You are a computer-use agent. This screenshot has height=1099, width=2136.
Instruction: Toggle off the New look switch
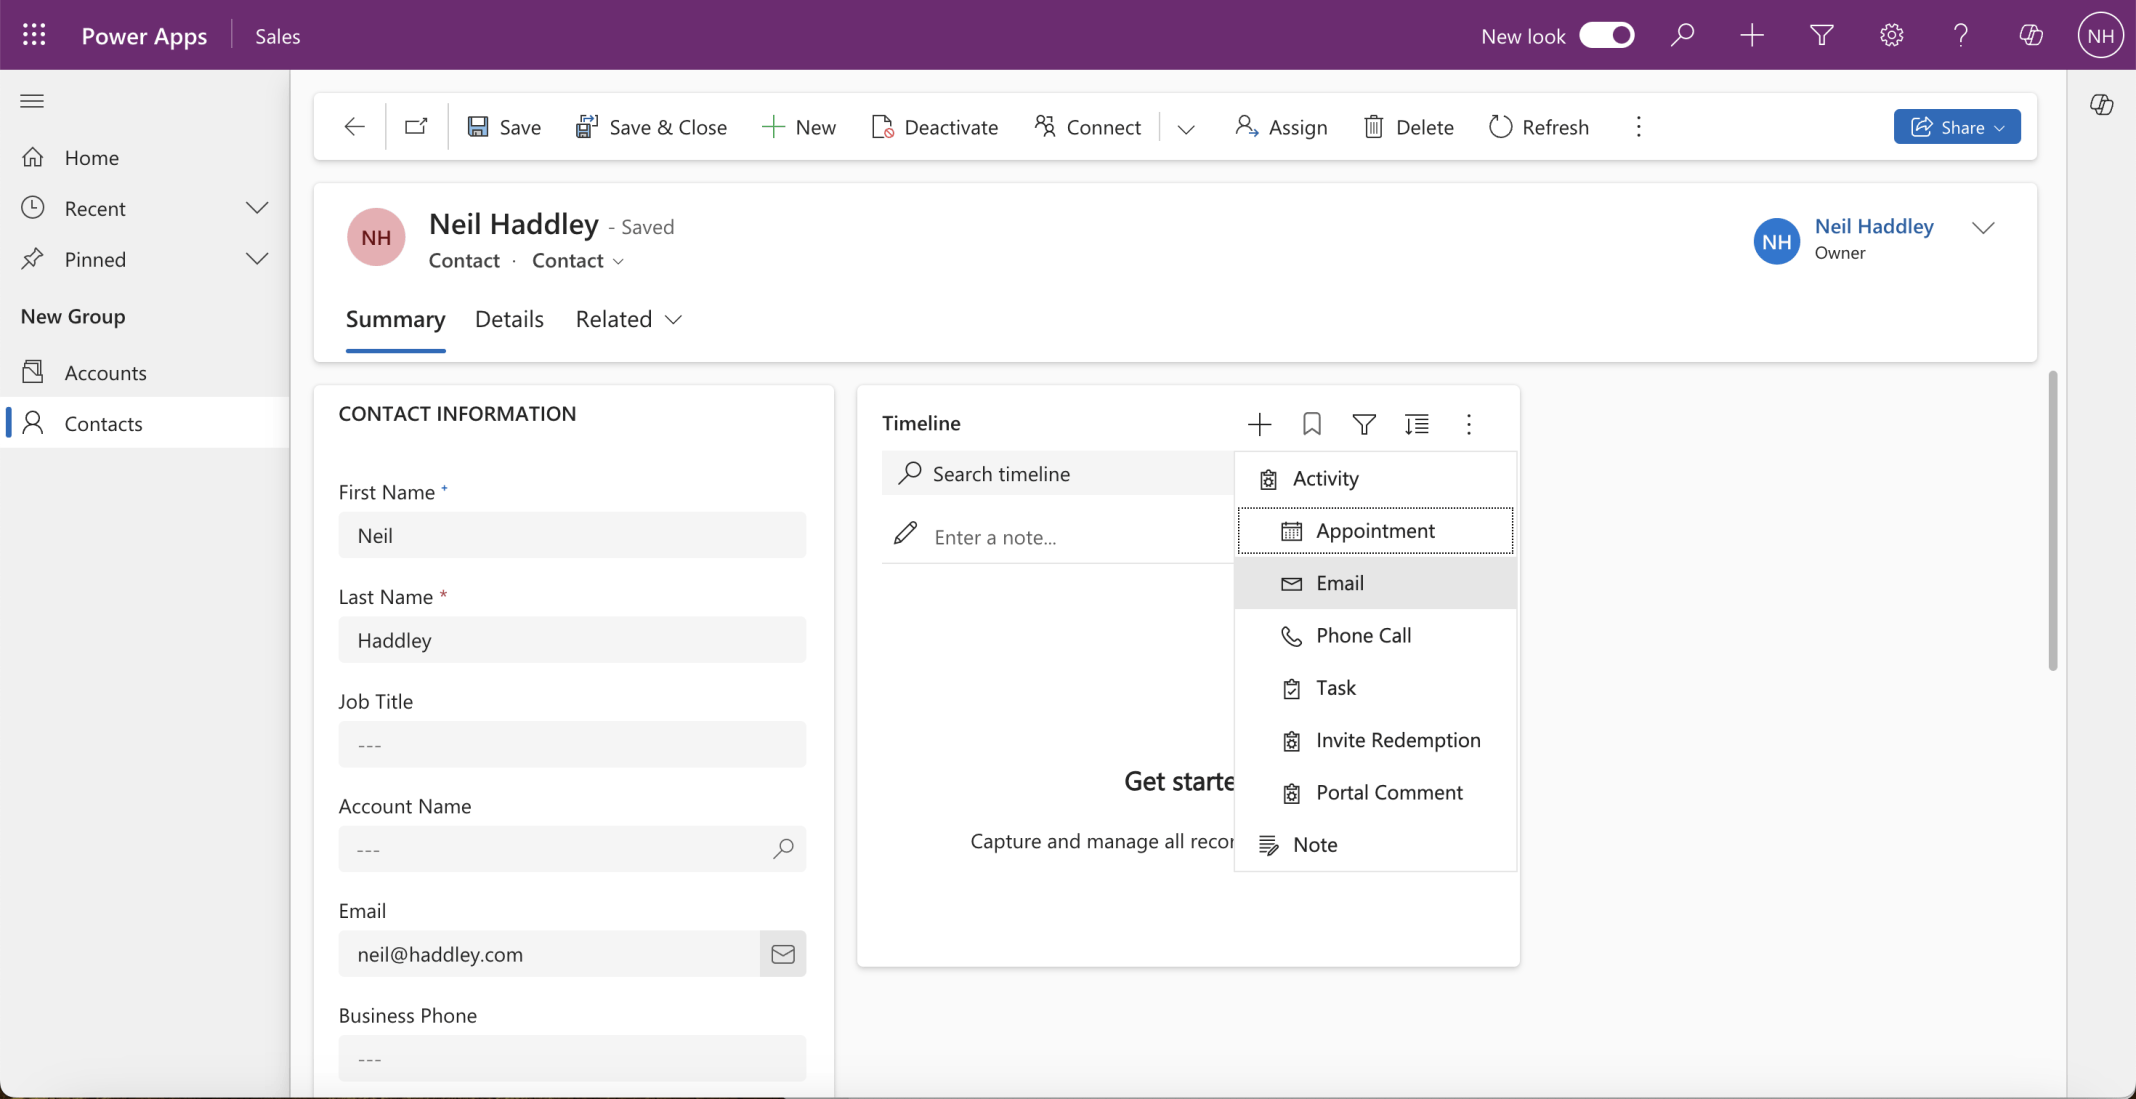point(1606,35)
